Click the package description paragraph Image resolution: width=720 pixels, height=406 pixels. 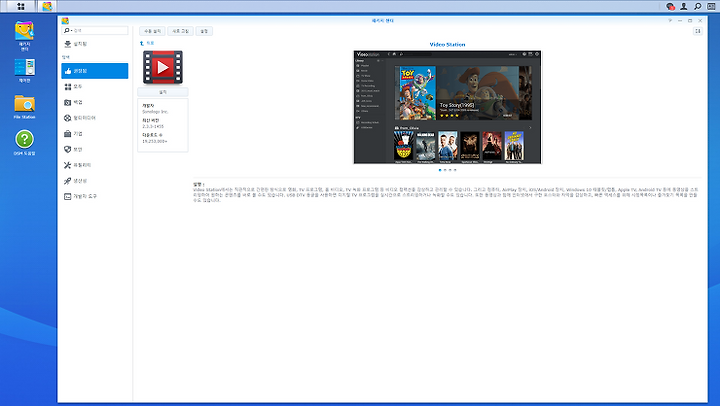click(445, 195)
